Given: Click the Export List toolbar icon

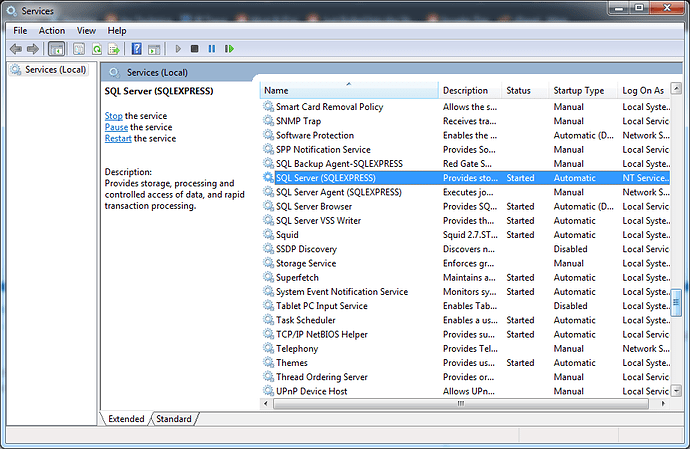Looking at the screenshot, I should pos(114,49).
